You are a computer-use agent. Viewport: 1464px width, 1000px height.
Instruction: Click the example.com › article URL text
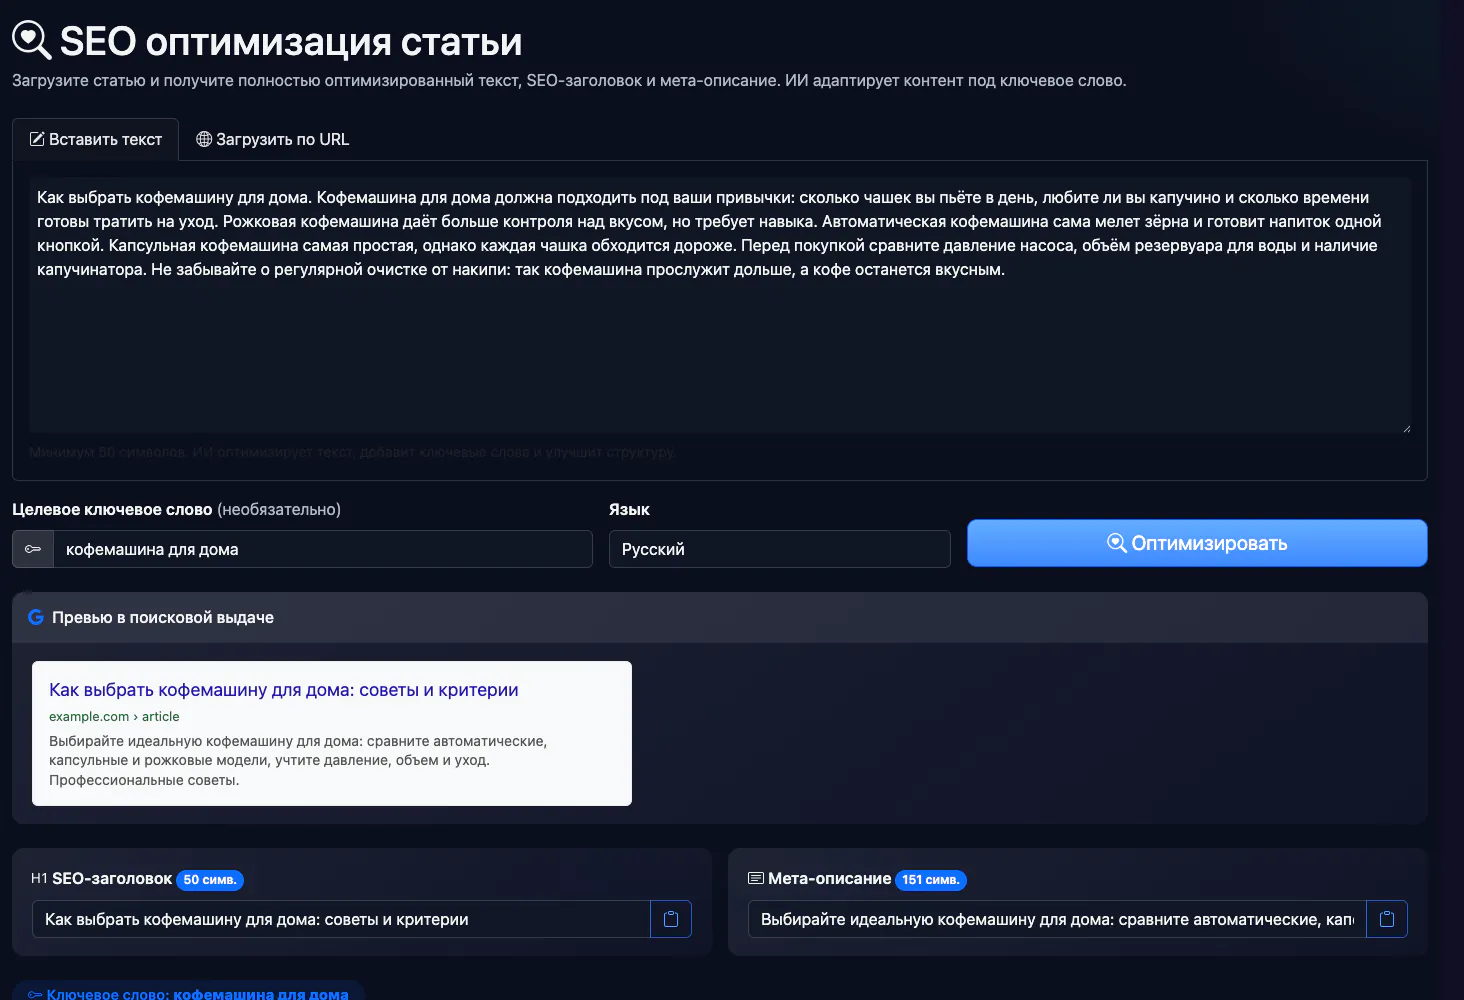(114, 716)
